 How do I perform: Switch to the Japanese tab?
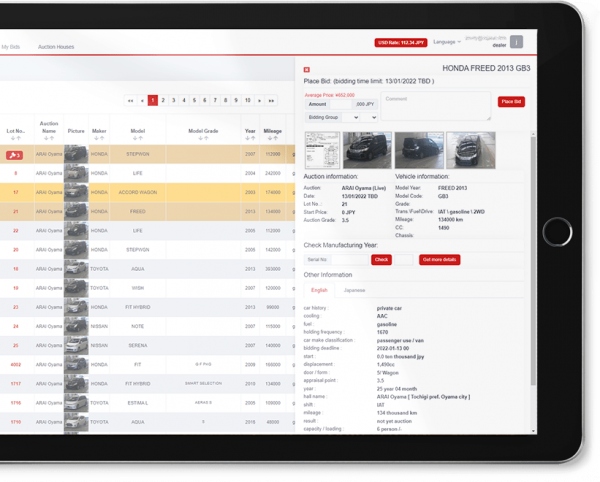(354, 290)
